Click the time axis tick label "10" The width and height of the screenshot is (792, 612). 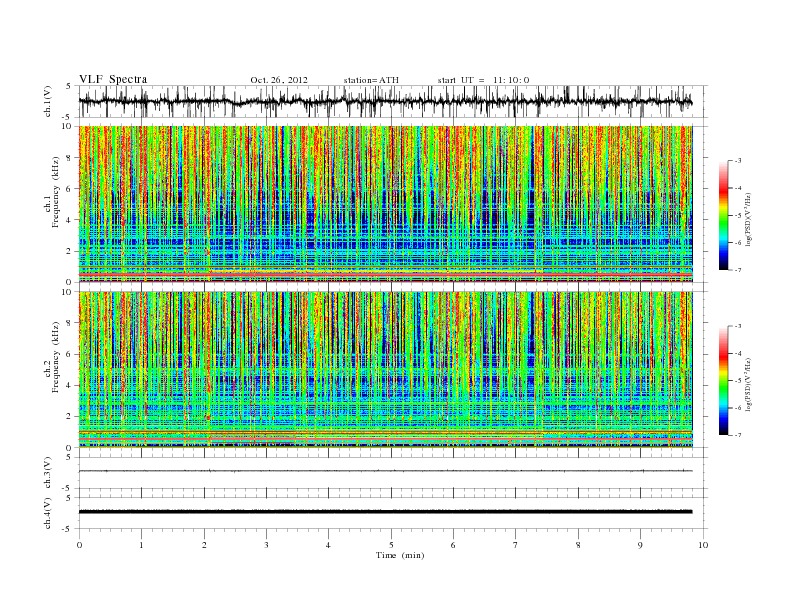point(703,545)
